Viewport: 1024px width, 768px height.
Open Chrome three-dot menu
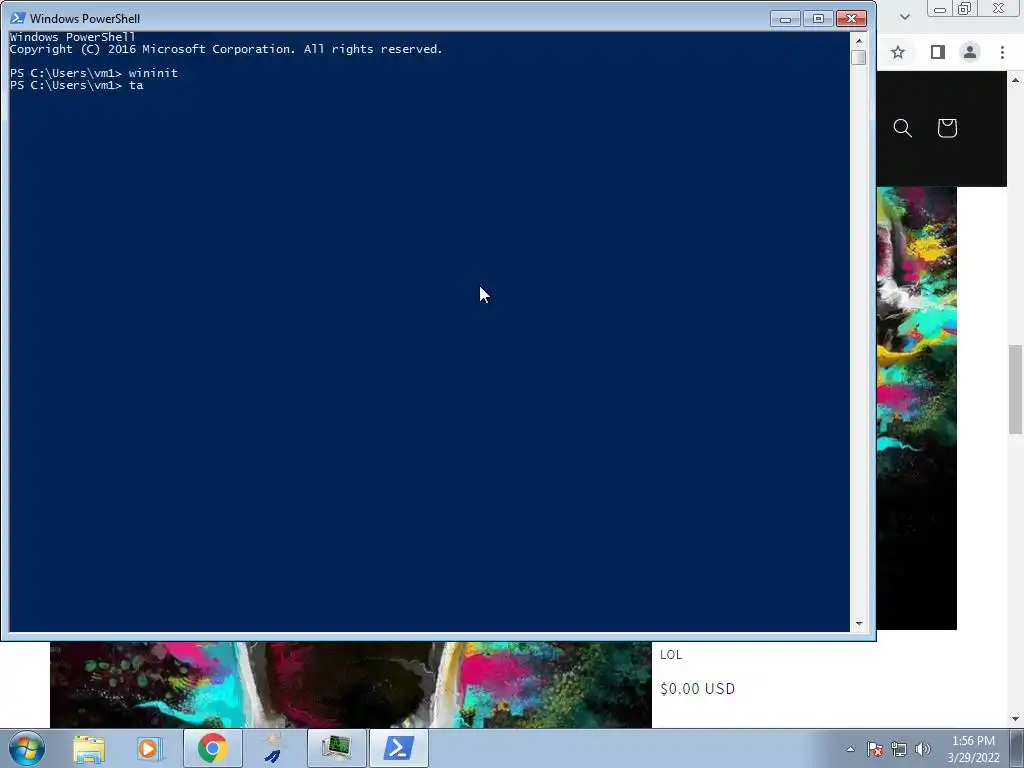coord(1002,52)
